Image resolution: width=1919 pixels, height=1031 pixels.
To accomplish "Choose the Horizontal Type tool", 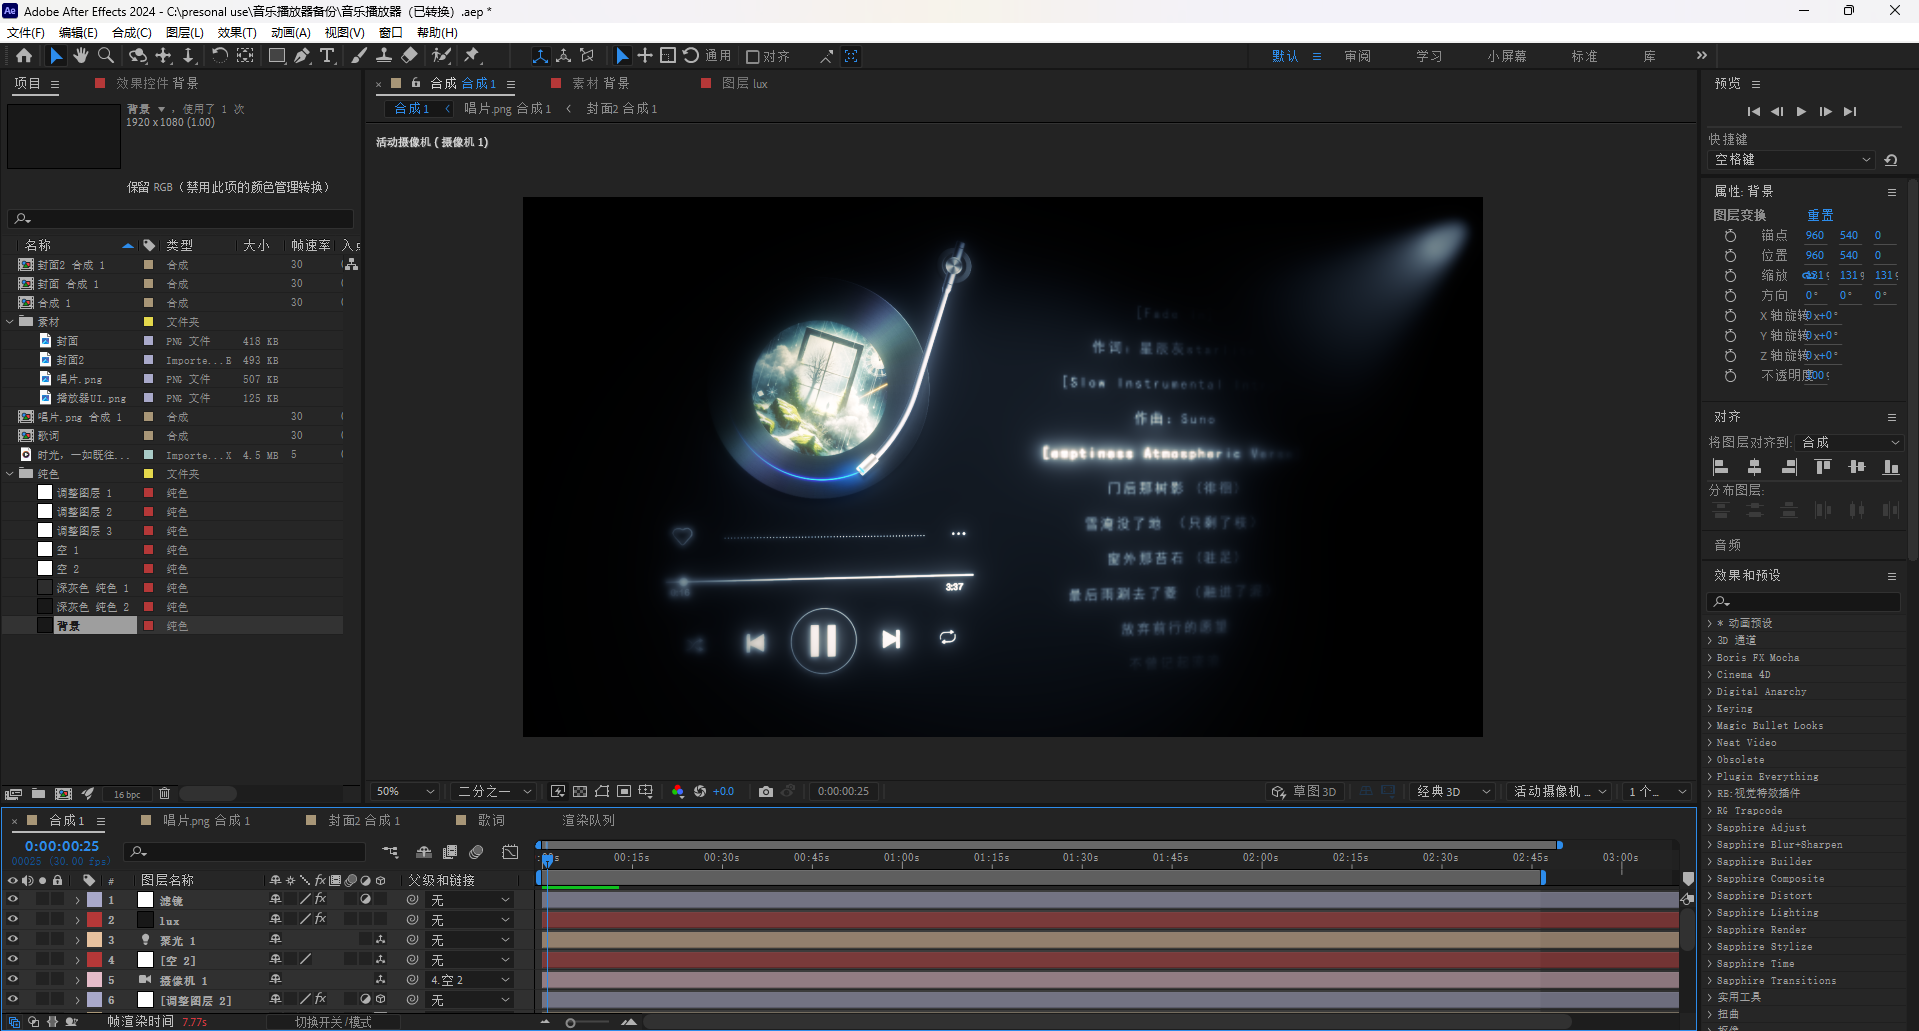I will point(327,56).
